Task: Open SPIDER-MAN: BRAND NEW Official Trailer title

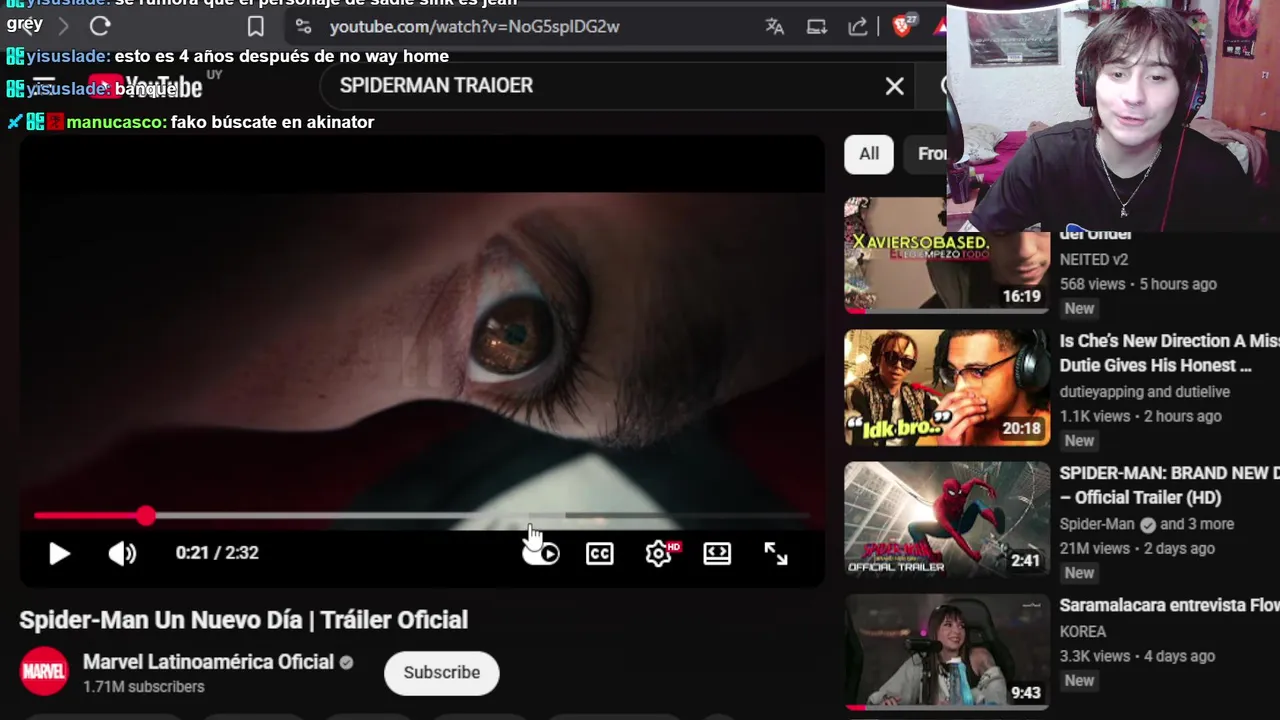Action: click(x=1169, y=485)
